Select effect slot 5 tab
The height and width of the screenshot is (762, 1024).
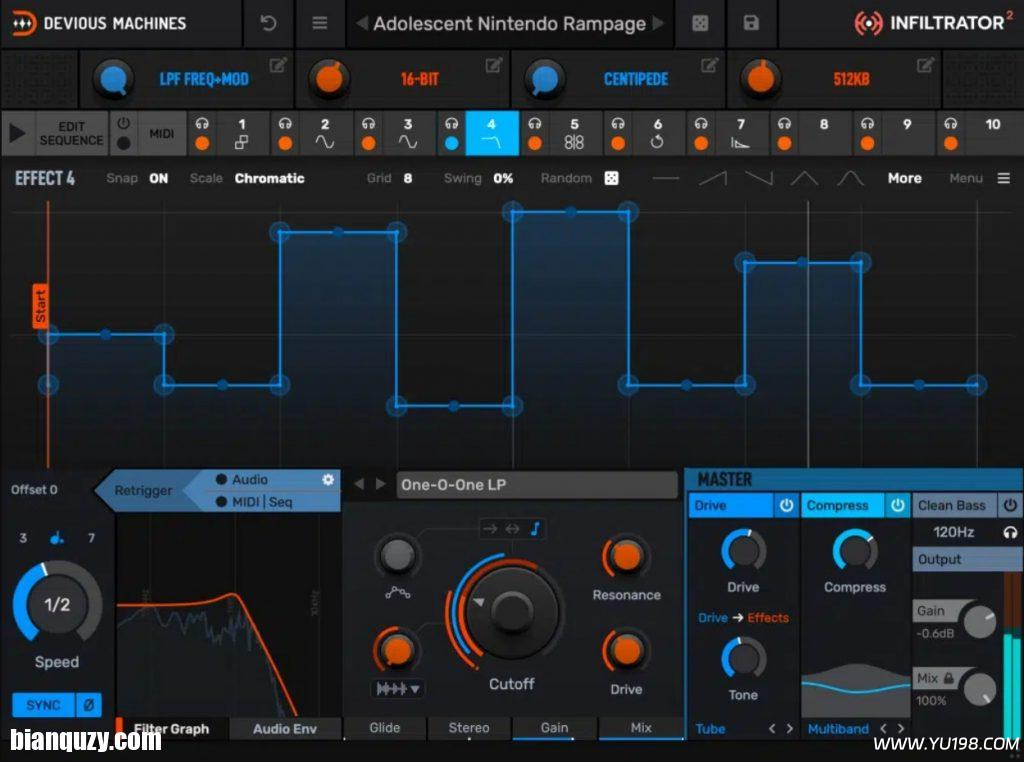tap(574, 133)
